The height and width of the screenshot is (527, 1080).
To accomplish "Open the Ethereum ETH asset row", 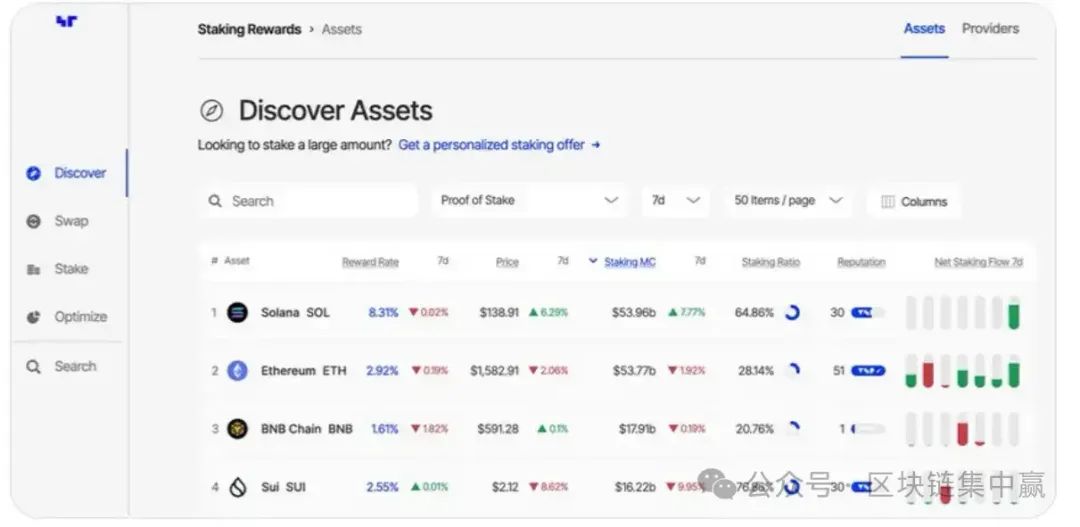I will pos(616,371).
